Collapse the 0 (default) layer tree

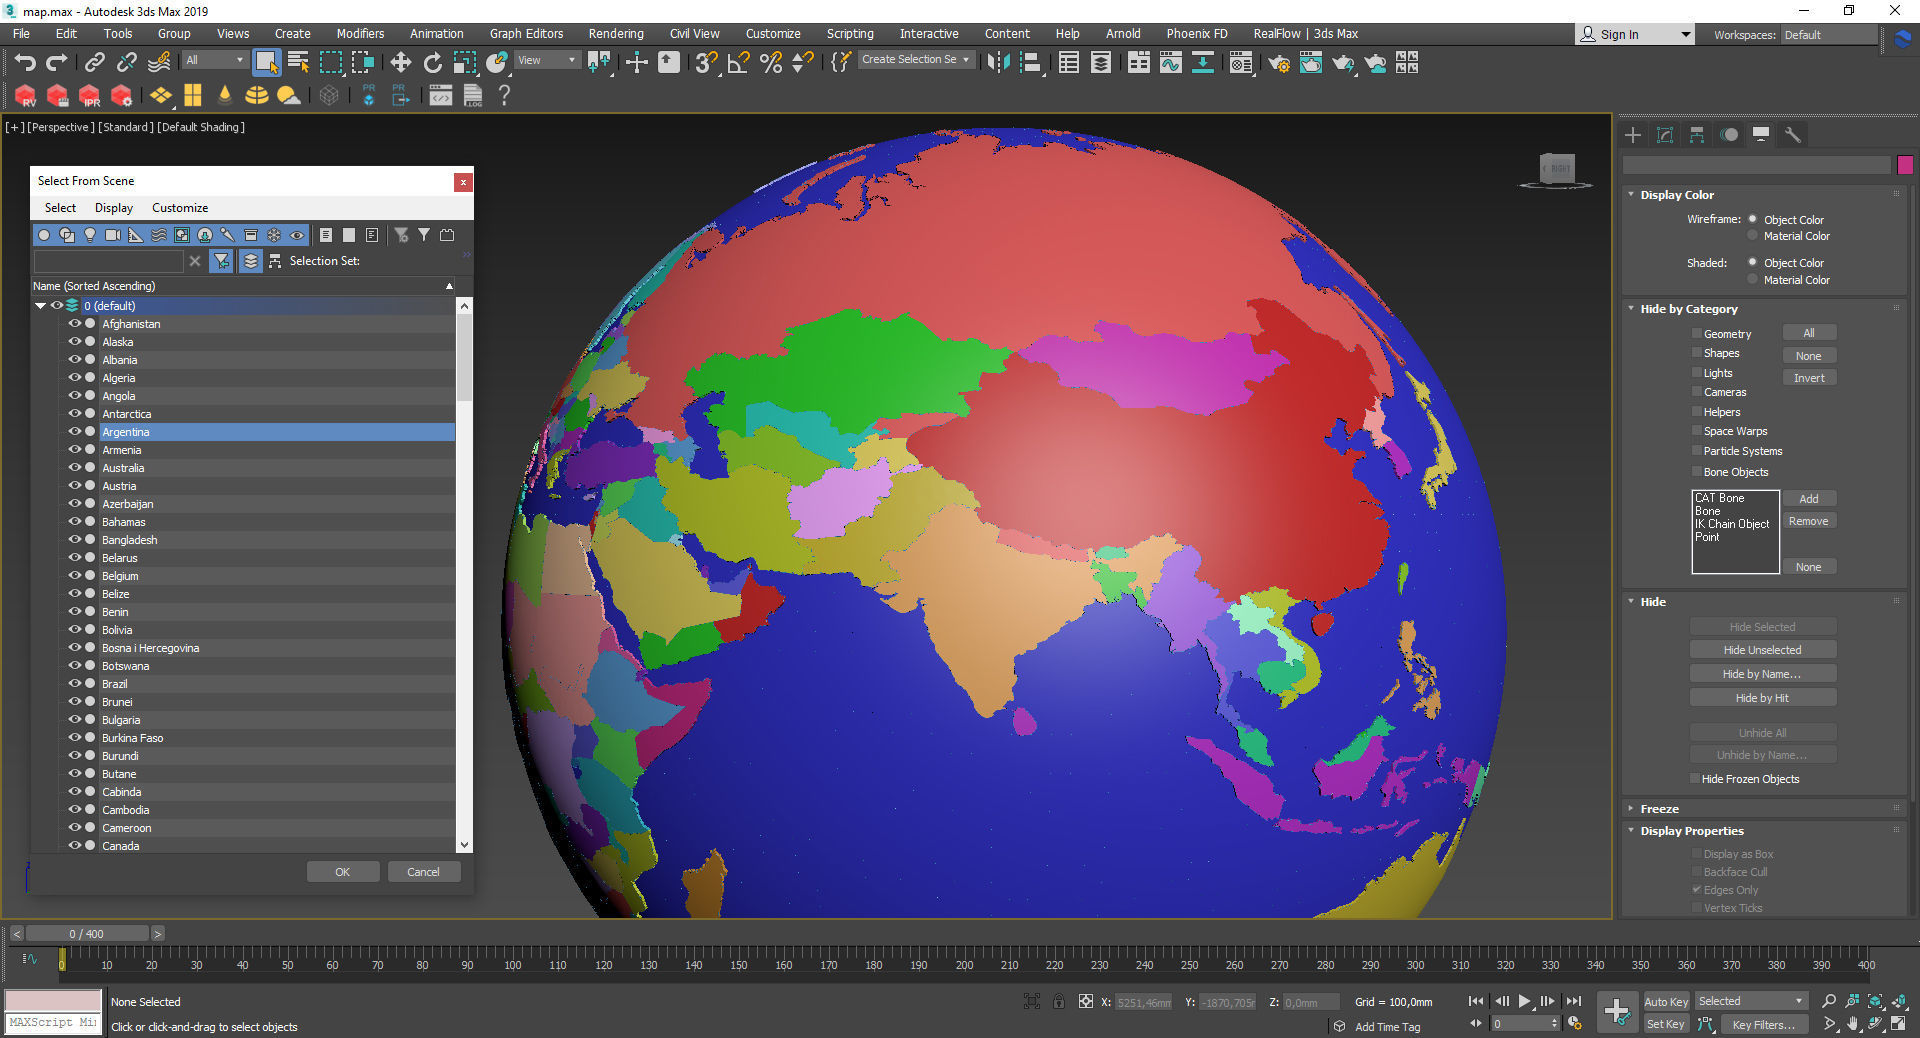click(x=41, y=306)
